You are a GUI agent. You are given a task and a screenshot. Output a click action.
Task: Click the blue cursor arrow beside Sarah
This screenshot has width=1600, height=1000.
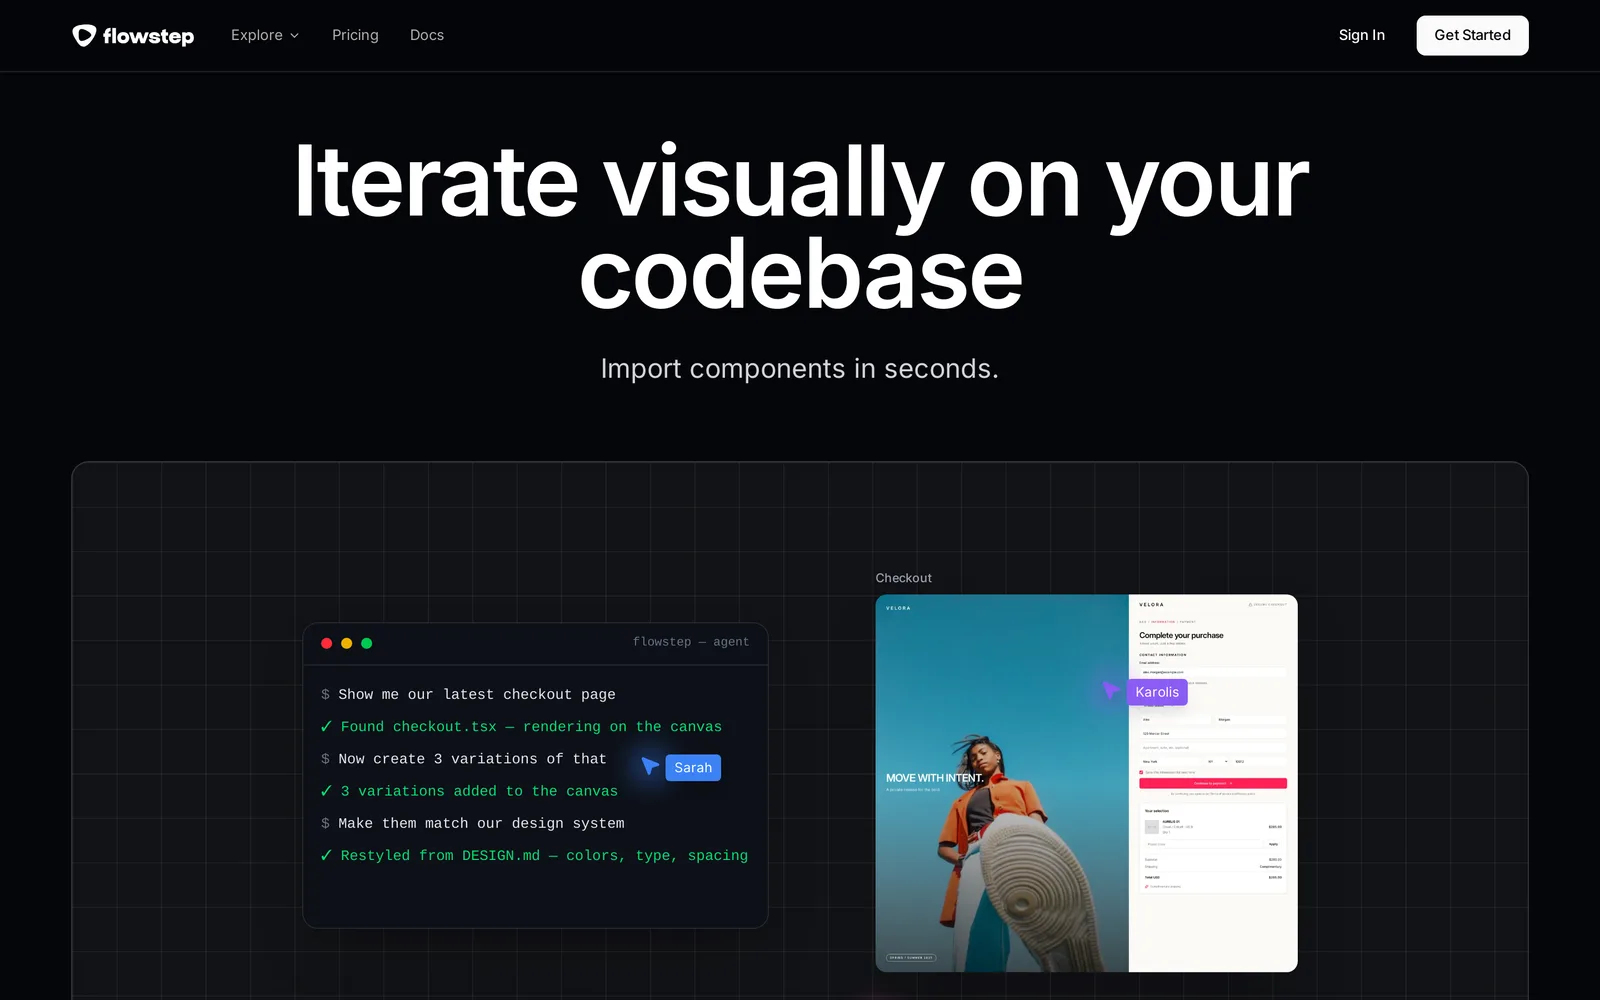(650, 766)
